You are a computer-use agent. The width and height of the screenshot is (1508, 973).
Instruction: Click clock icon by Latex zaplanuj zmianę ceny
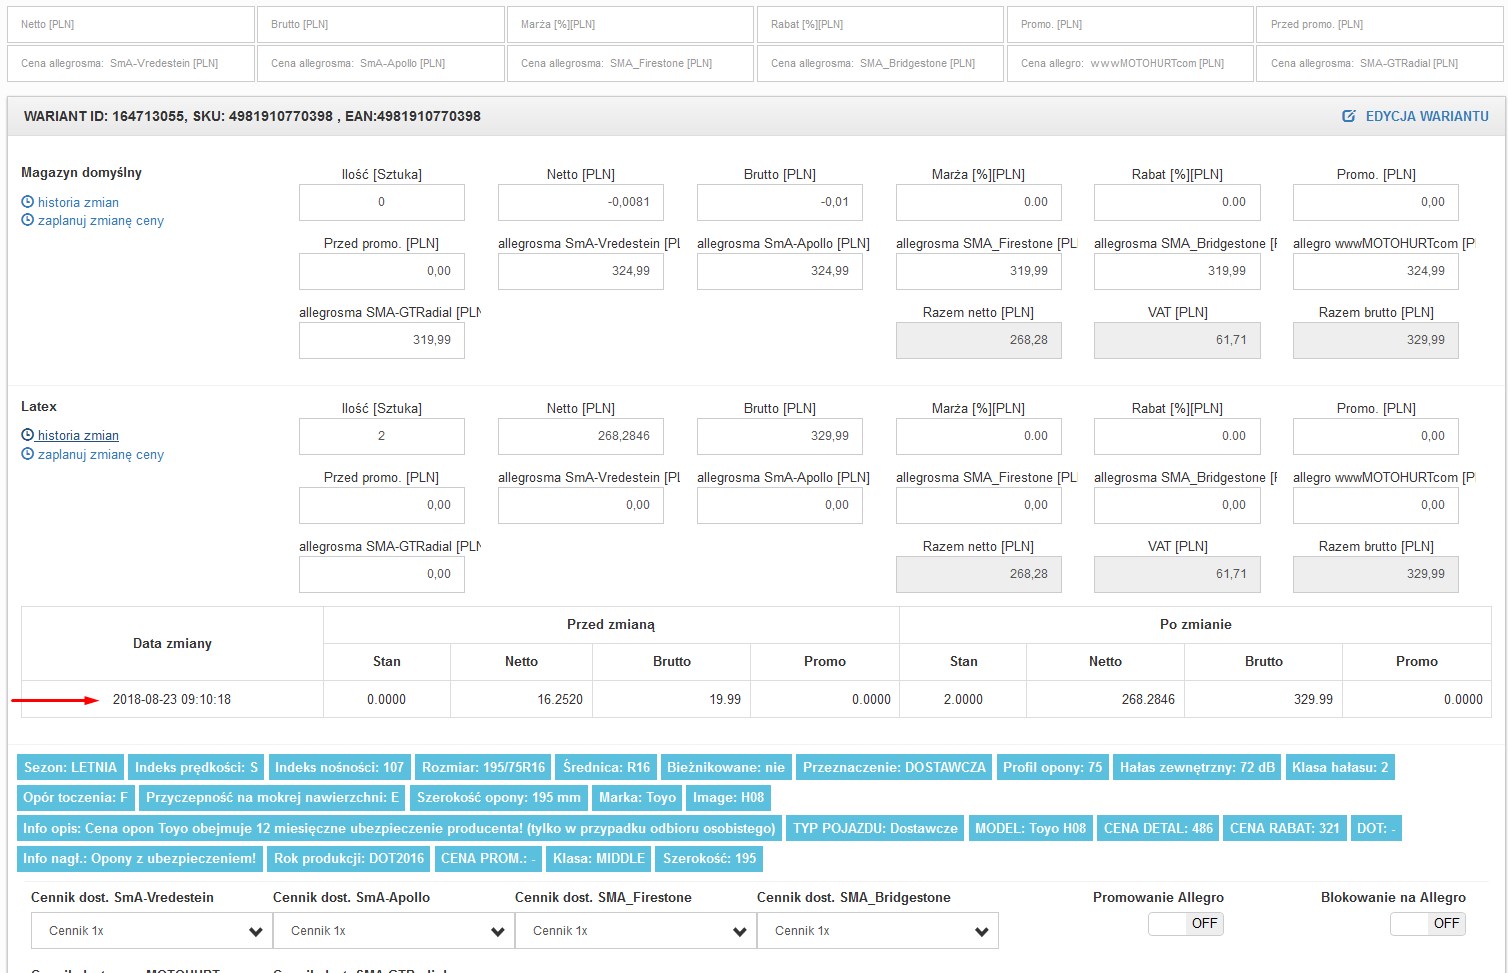[27, 454]
